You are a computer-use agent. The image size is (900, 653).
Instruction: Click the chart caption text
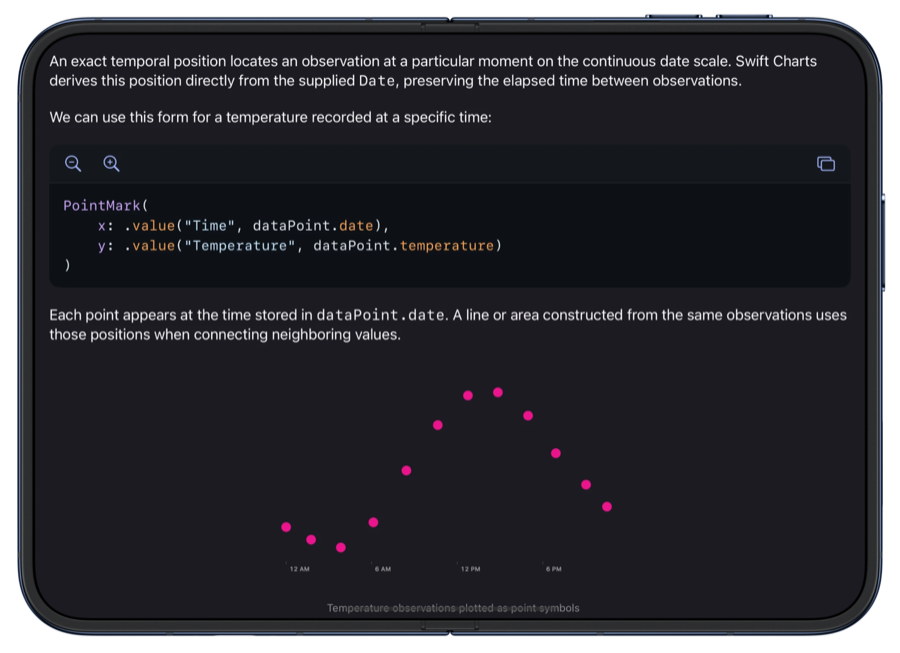pyautogui.click(x=453, y=608)
